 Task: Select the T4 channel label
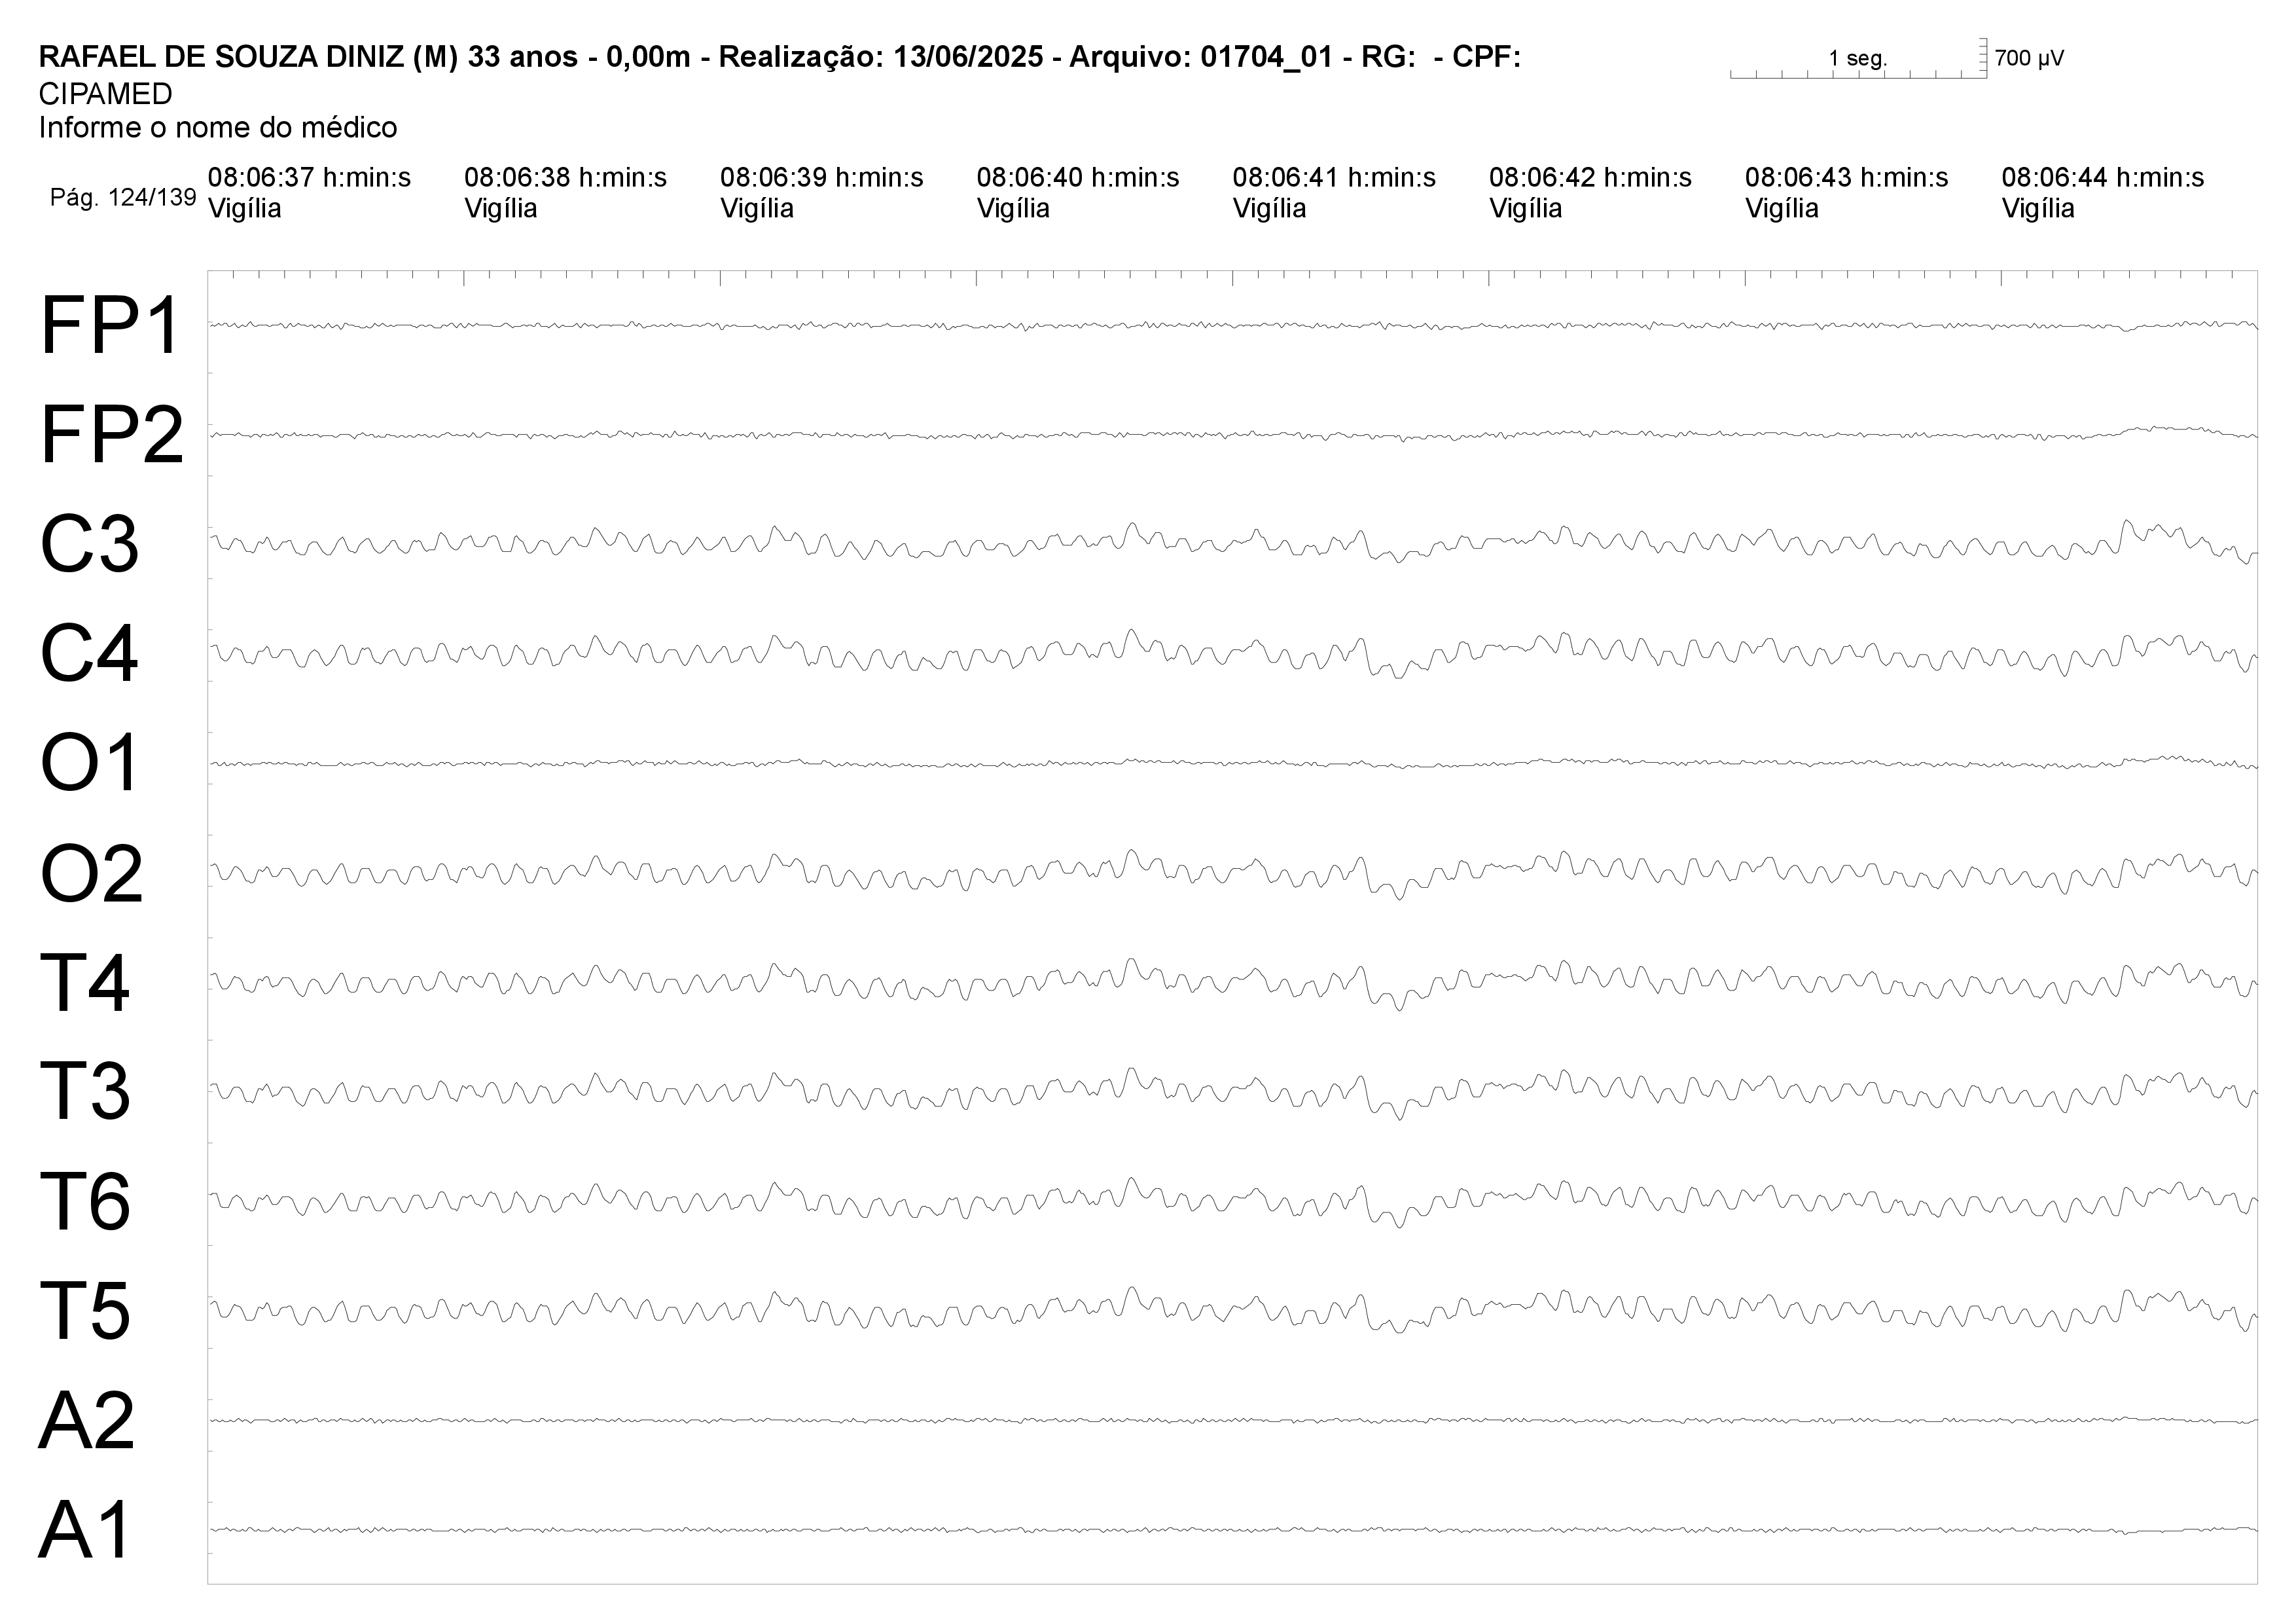[85, 983]
